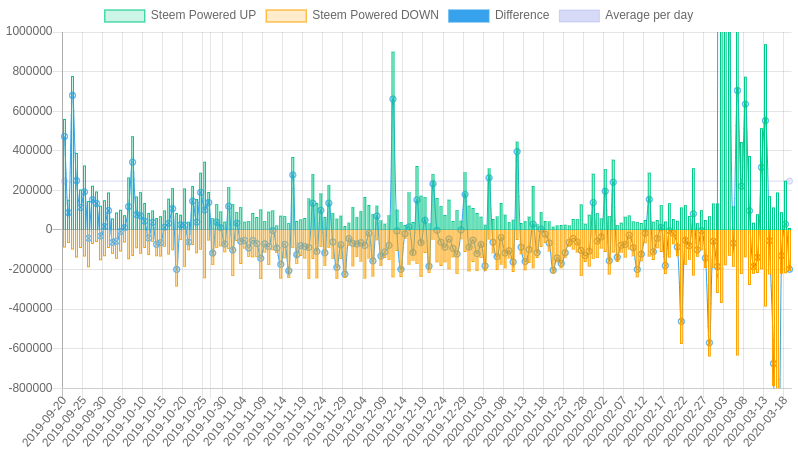Click the Average per day legend swatch

[579, 16]
